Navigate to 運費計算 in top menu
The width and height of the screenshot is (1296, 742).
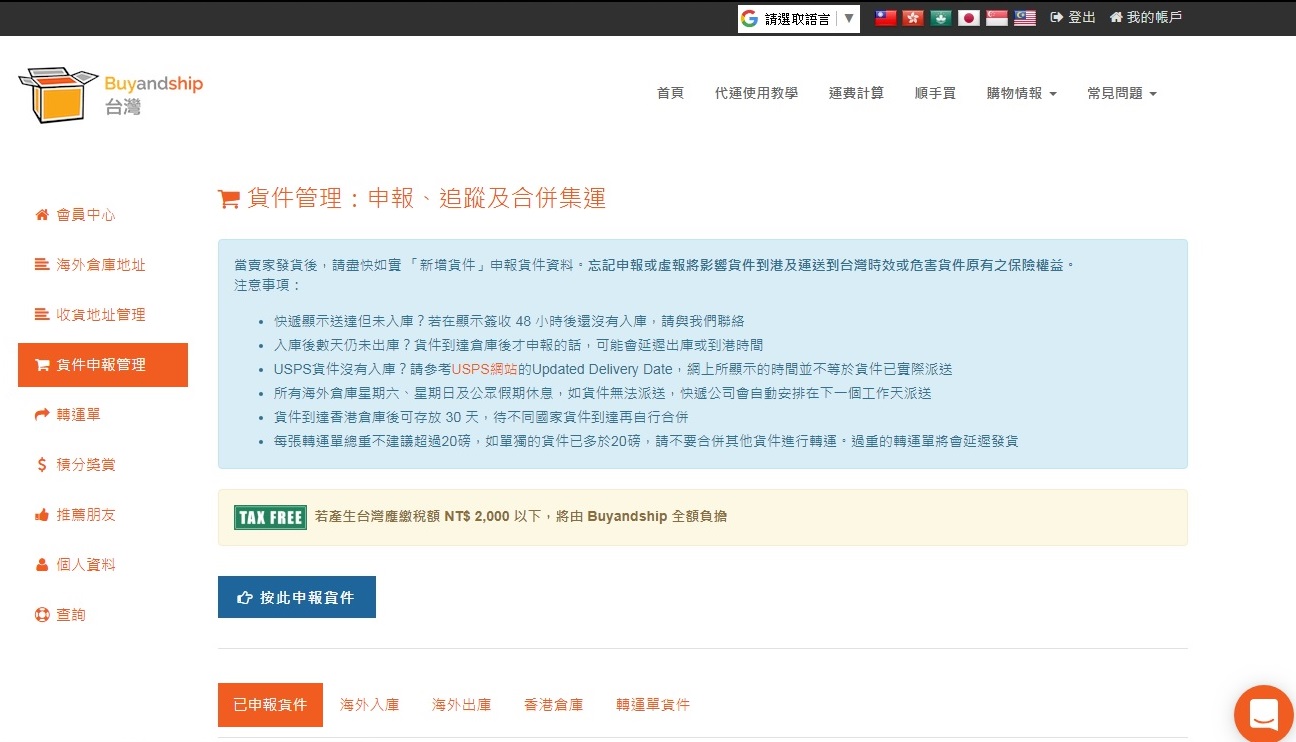(x=856, y=93)
